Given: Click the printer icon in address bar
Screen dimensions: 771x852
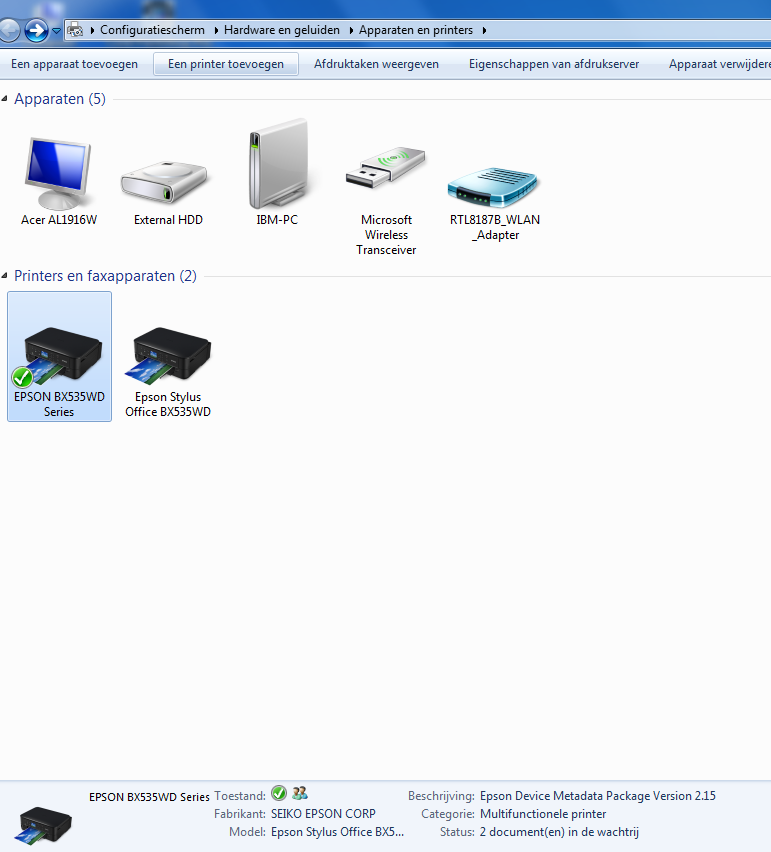Looking at the screenshot, I should pos(75,30).
